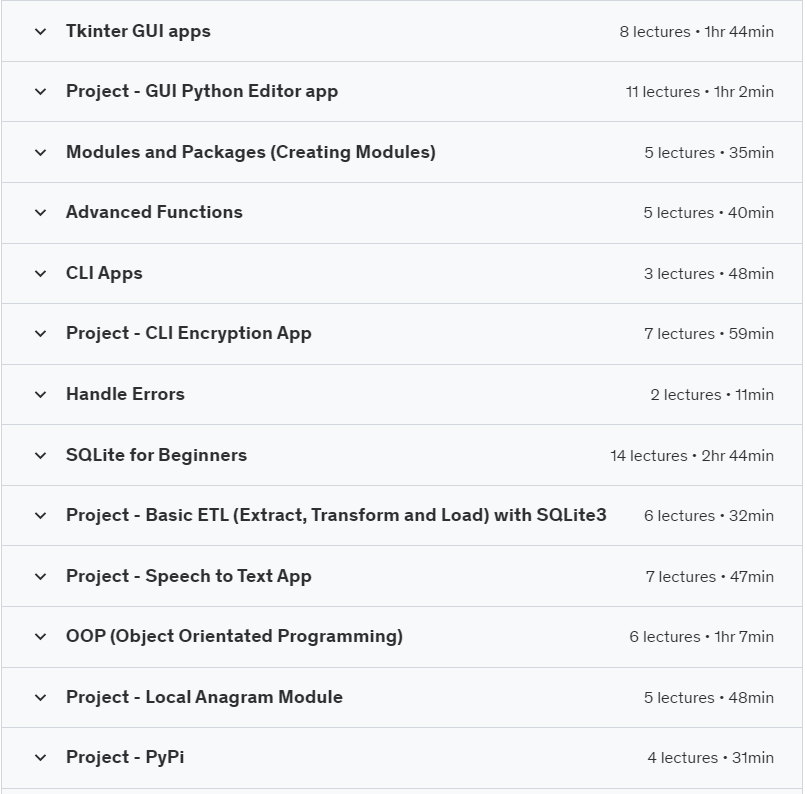Expand chevron for Project - Basic ETL section

40,516
